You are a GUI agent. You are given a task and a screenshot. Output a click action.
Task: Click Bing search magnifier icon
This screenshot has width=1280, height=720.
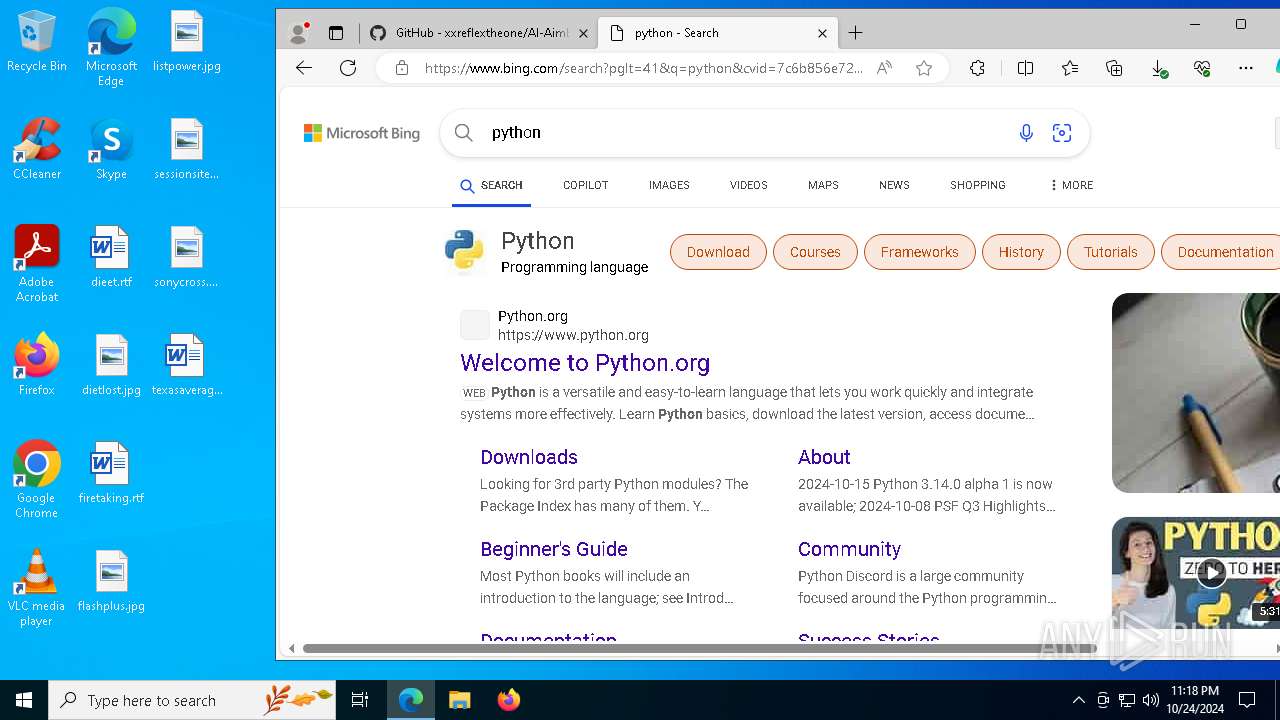pyautogui.click(x=463, y=133)
